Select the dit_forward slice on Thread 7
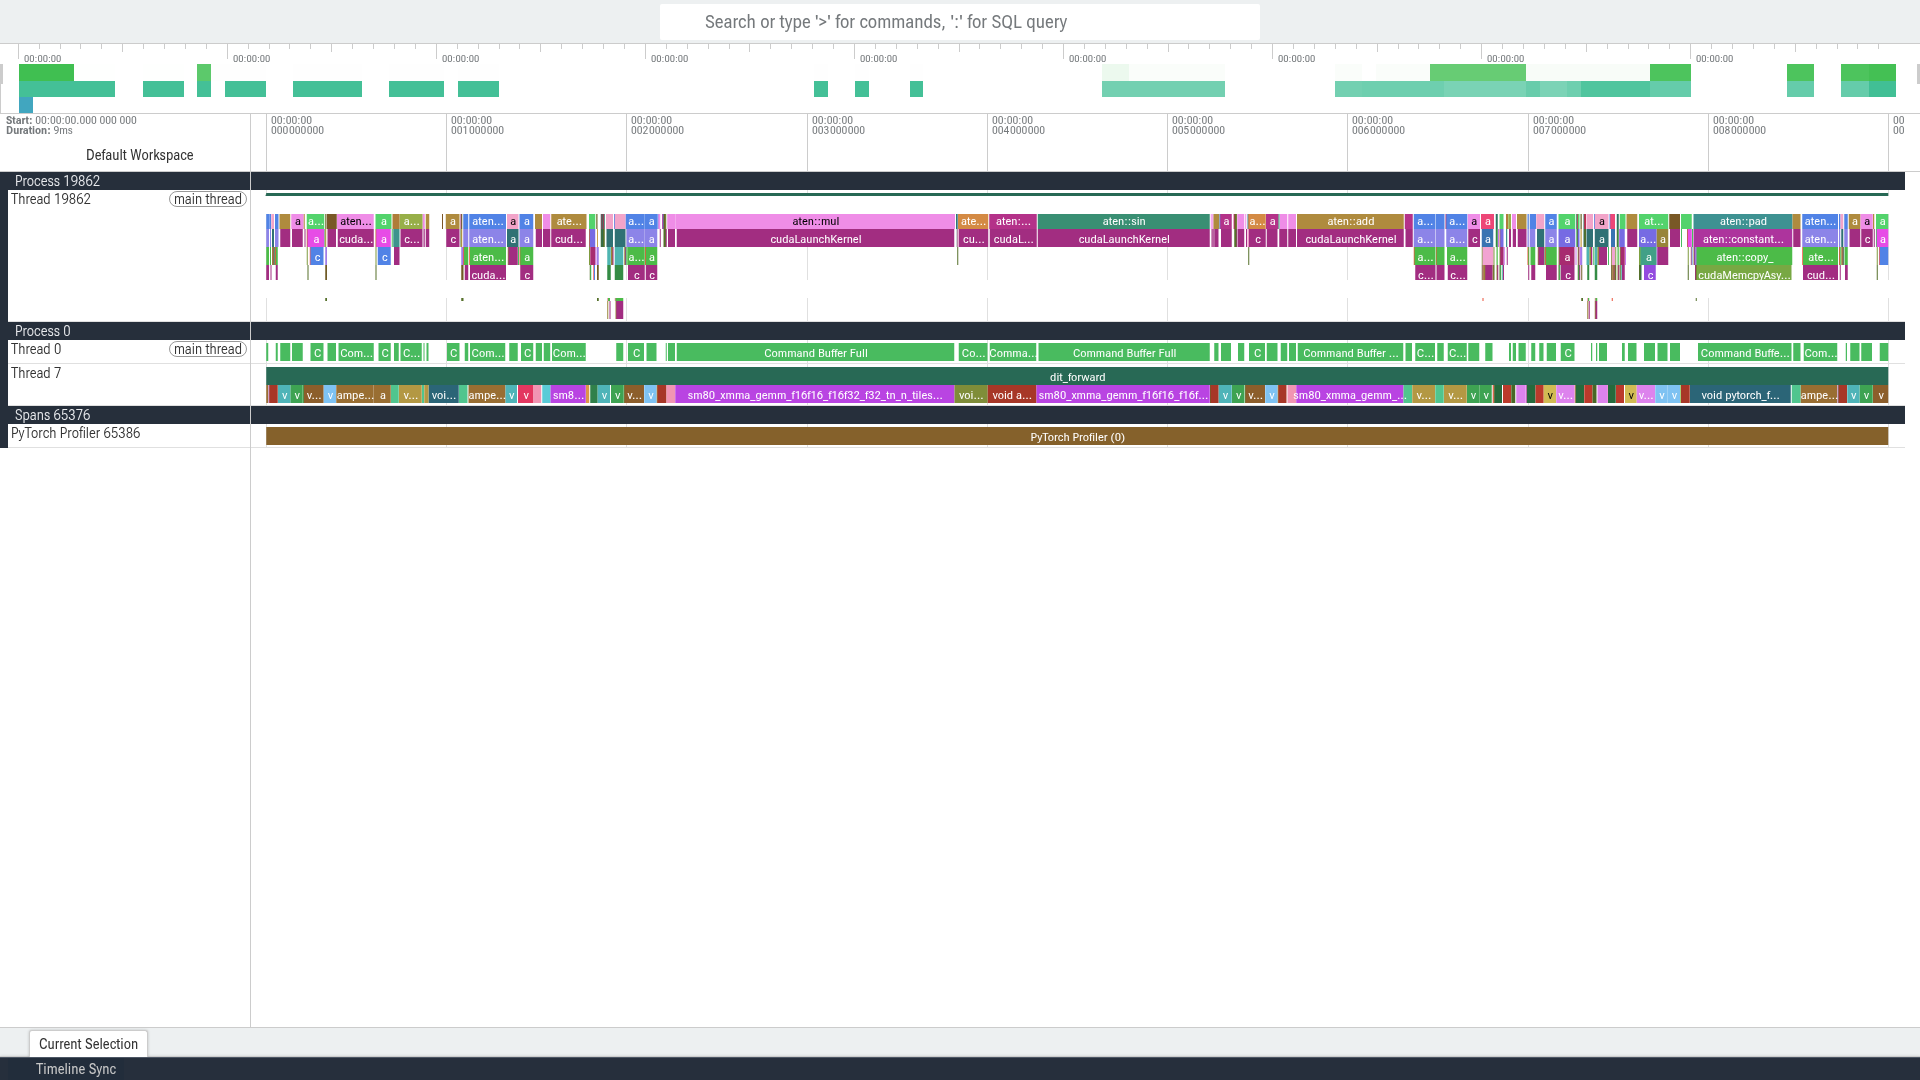Image resolution: width=1920 pixels, height=1080 pixels. point(1077,377)
